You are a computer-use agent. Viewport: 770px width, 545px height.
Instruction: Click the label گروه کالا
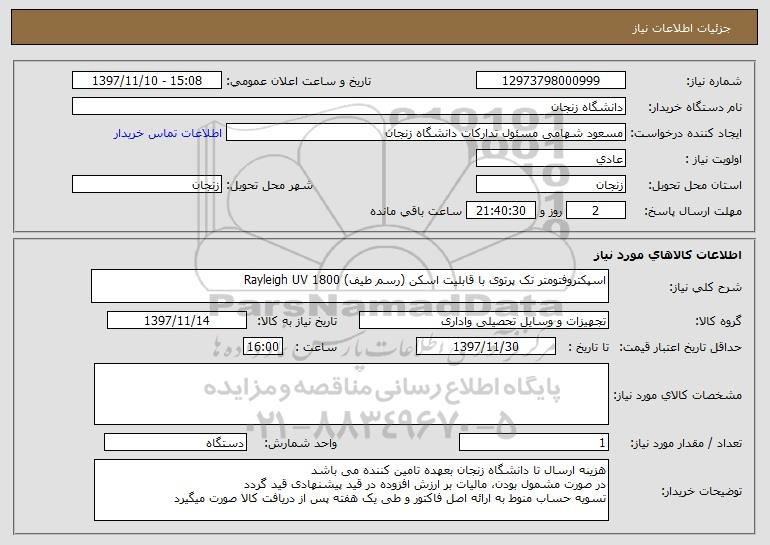(x=719, y=321)
